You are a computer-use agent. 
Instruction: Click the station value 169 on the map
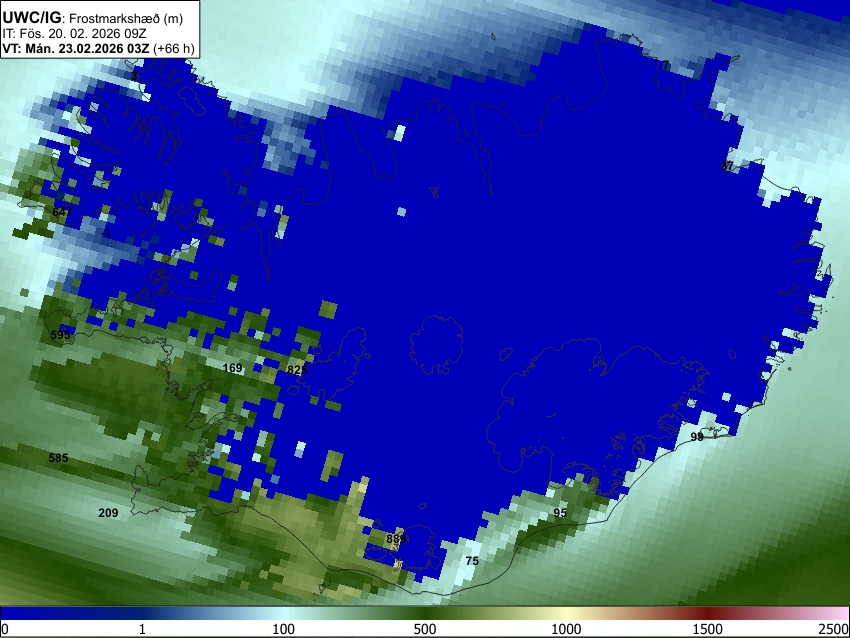coord(233,368)
